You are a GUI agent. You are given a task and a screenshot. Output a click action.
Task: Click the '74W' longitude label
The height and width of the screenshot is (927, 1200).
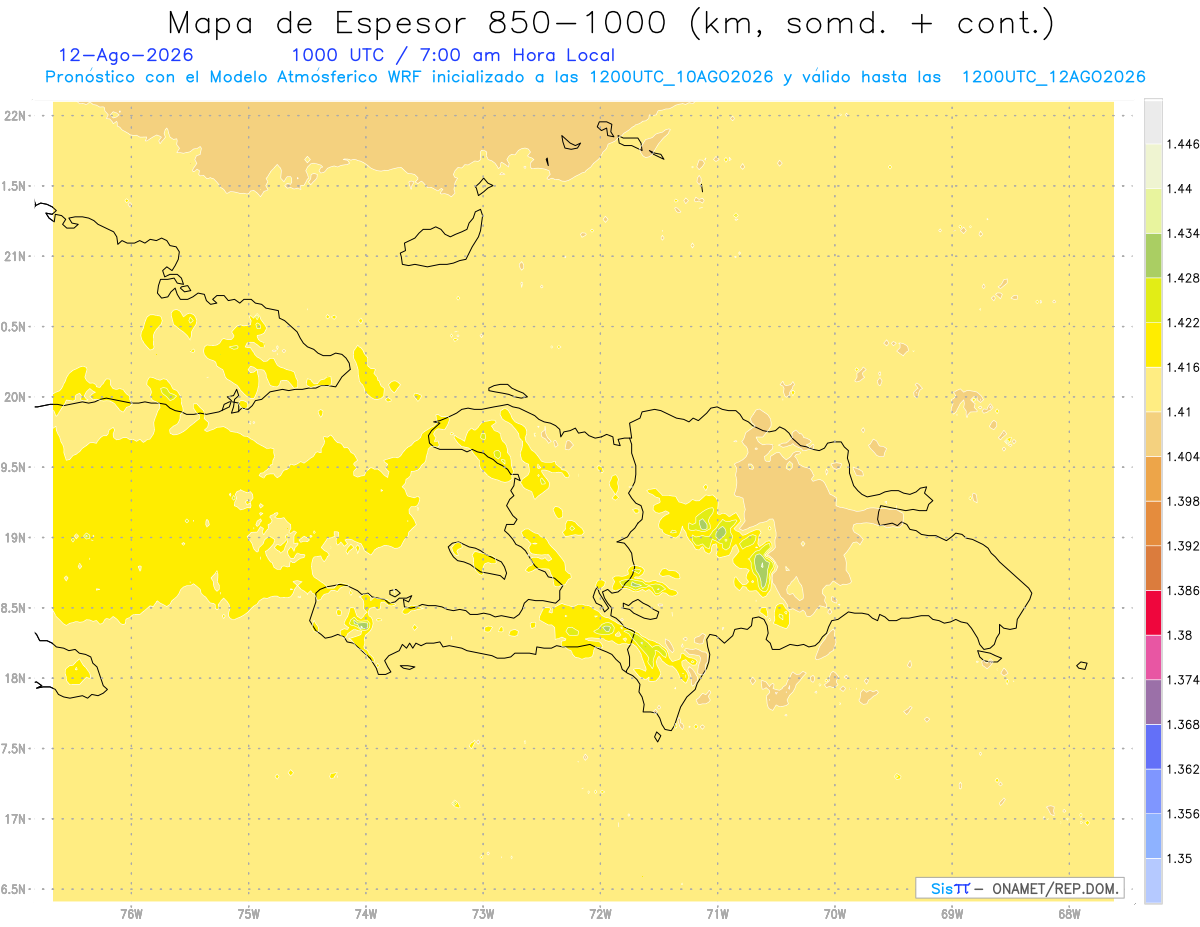[366, 914]
